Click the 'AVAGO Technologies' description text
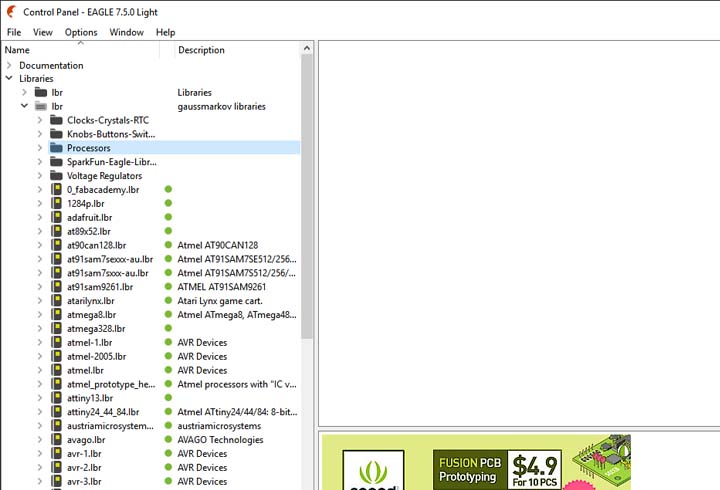The image size is (720, 490). 220,439
